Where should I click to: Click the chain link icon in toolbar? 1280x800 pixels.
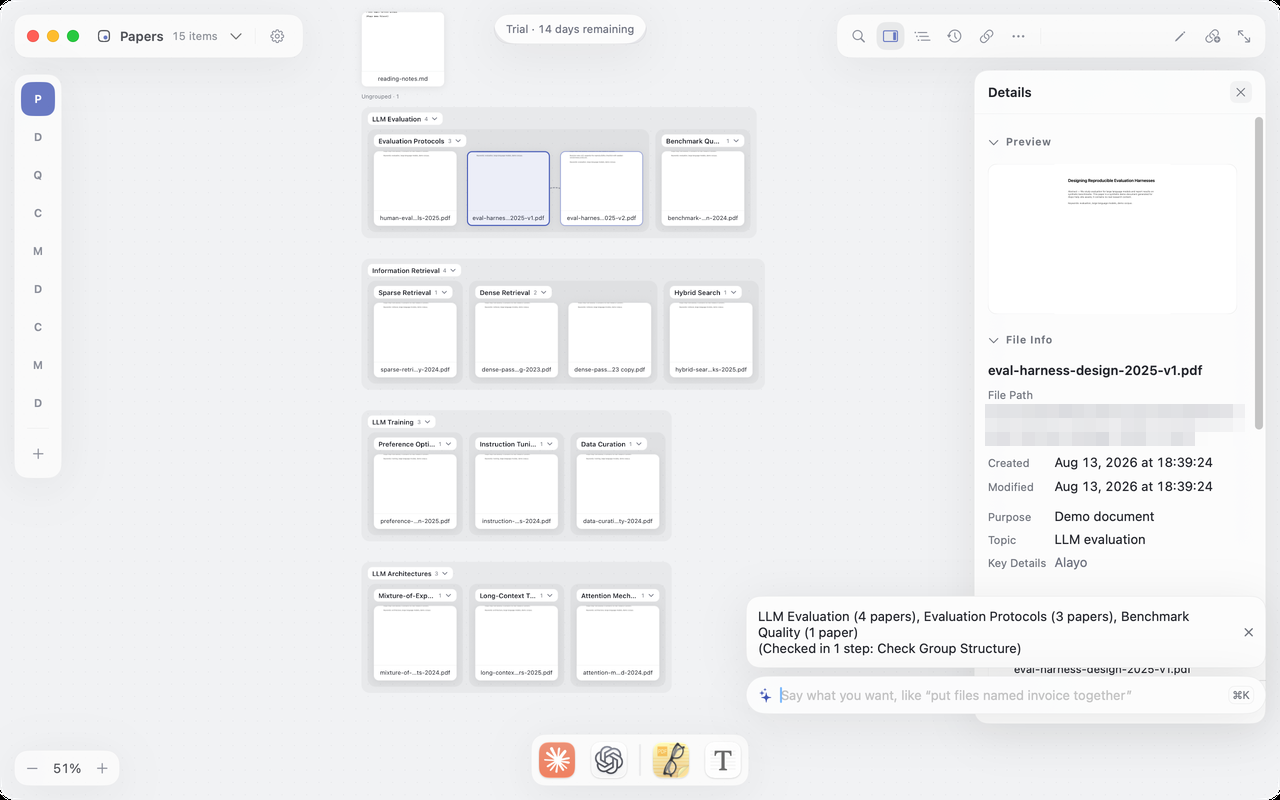[986, 36]
